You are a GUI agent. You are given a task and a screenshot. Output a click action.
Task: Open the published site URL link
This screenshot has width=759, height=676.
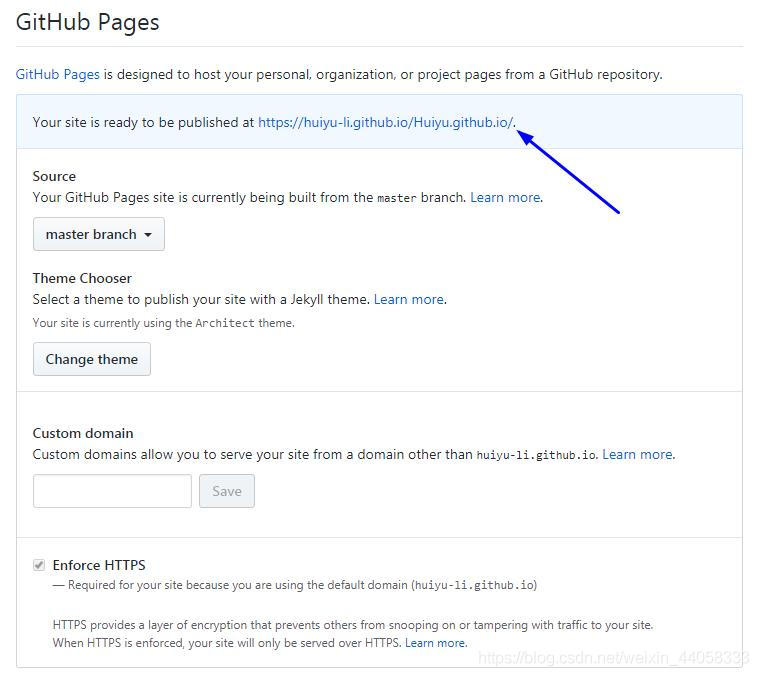click(385, 122)
